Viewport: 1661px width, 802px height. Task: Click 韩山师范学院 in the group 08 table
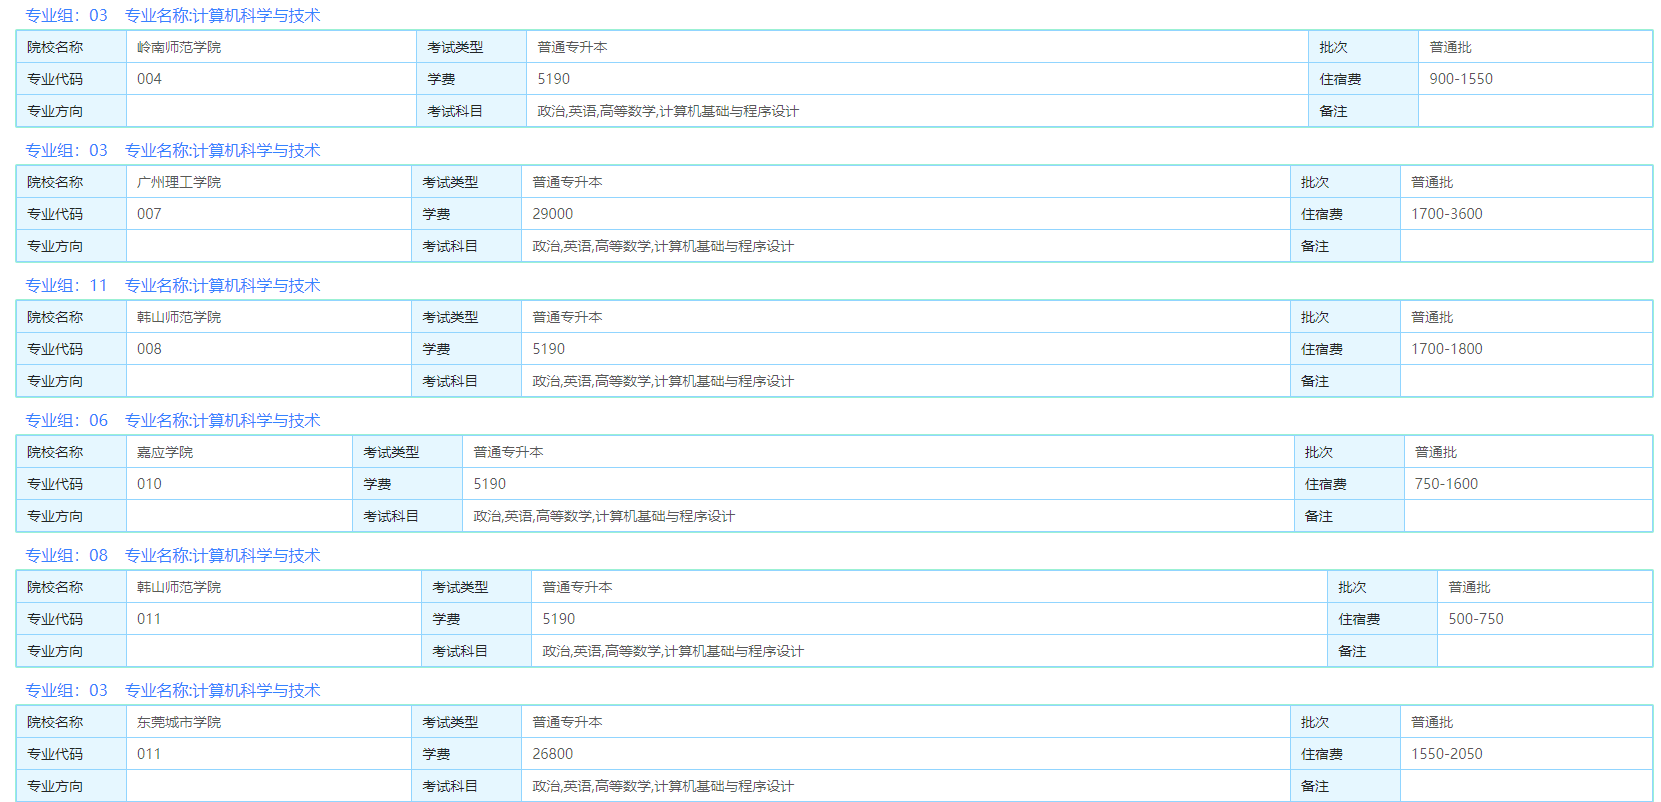pos(179,587)
